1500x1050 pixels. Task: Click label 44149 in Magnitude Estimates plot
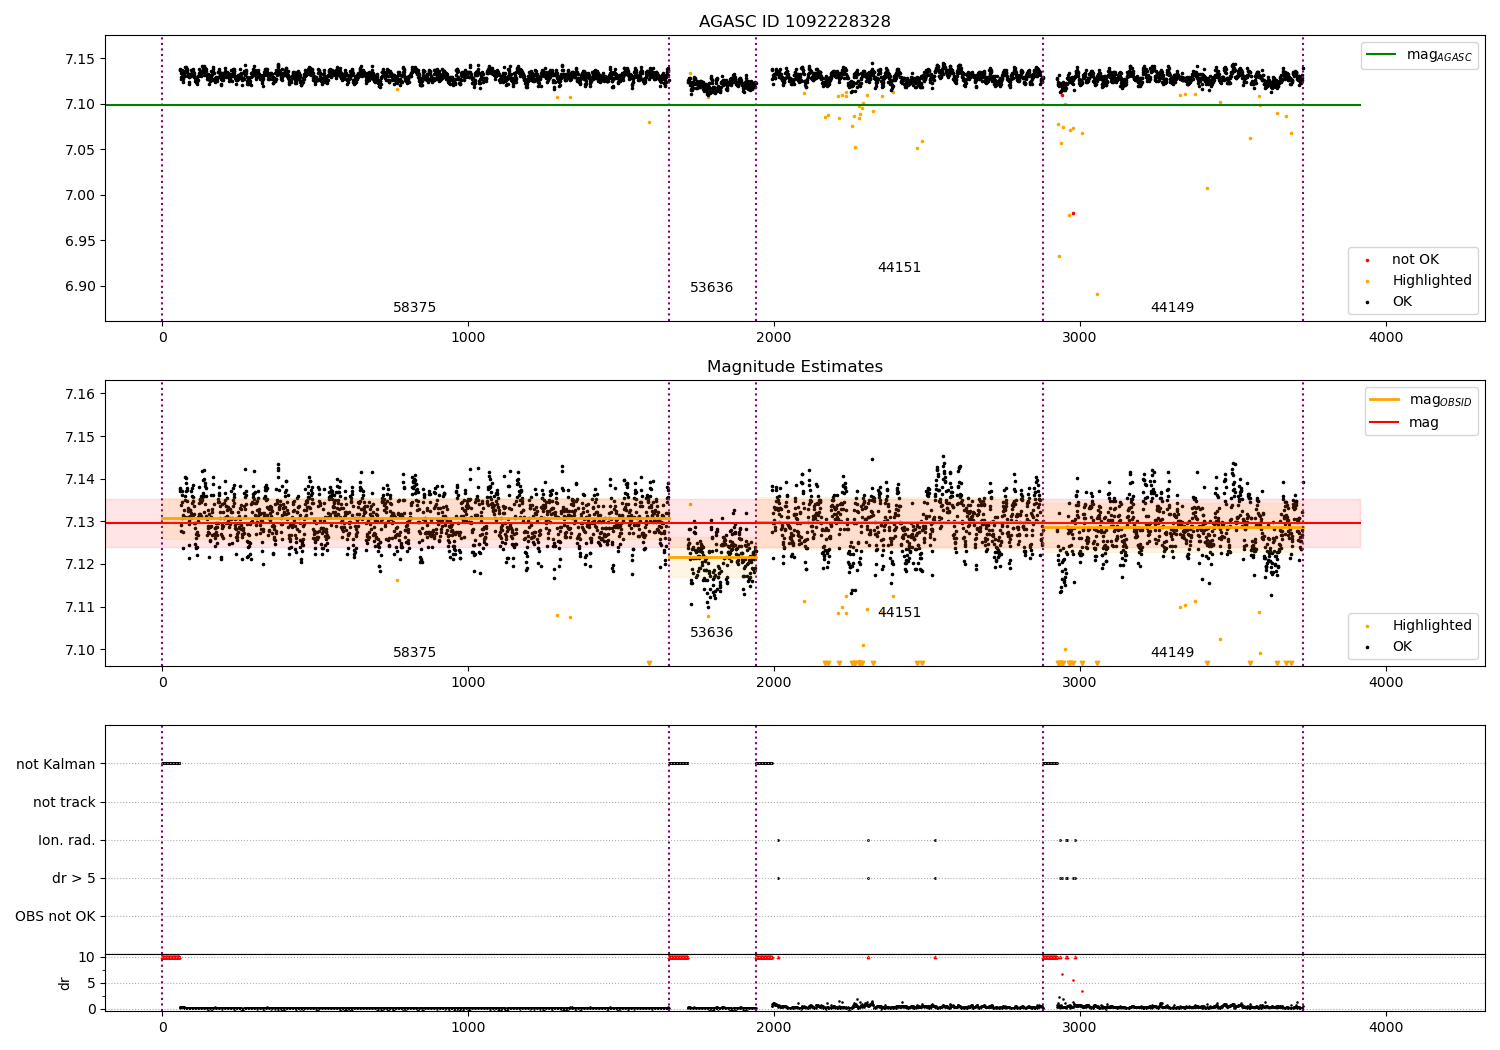1172,653
